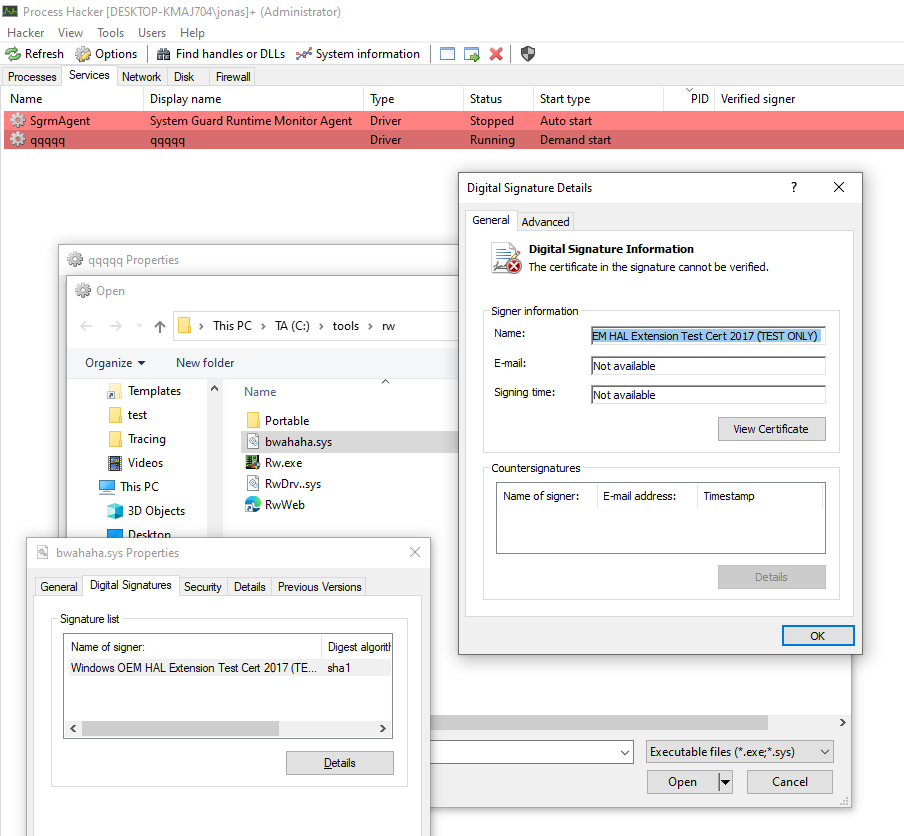Viewport: 904px width, 836px height.
Task: Click OK in Digital Signature Details
Action: (x=818, y=635)
